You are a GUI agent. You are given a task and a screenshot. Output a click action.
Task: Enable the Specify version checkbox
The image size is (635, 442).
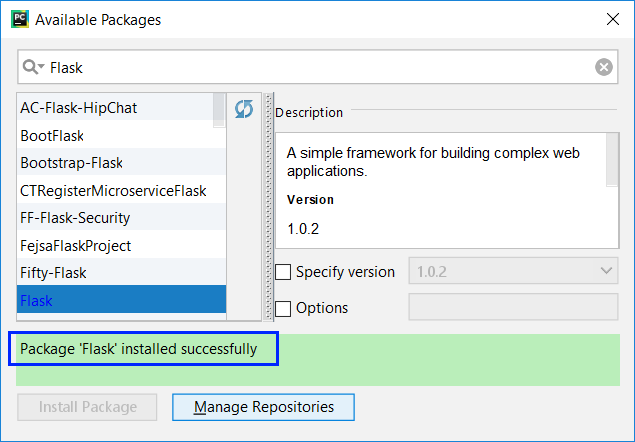pyautogui.click(x=283, y=272)
